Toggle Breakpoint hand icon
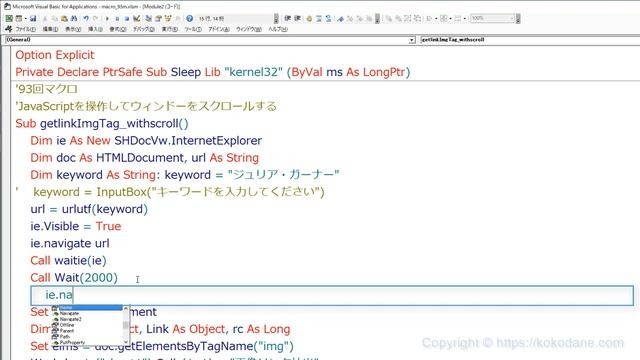Image resolution: width=640 pixels, height=360 pixels. pos(309,19)
